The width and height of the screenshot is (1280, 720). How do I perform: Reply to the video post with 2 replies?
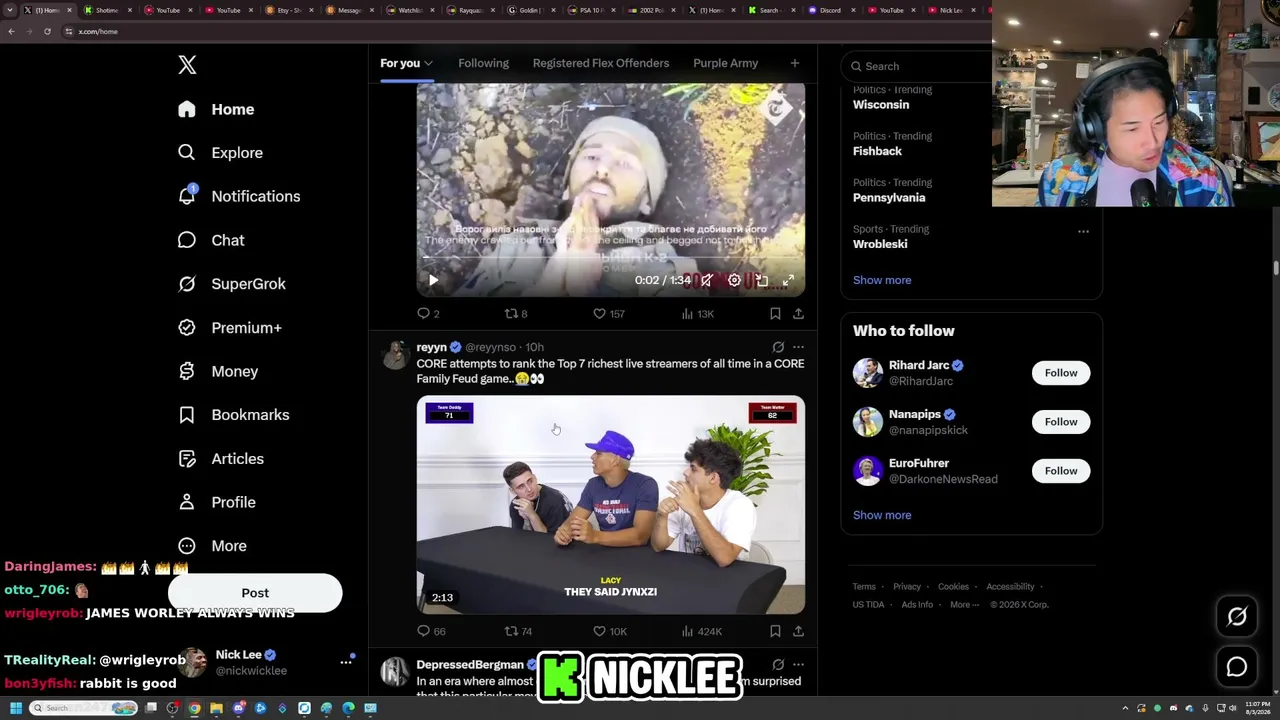click(428, 314)
